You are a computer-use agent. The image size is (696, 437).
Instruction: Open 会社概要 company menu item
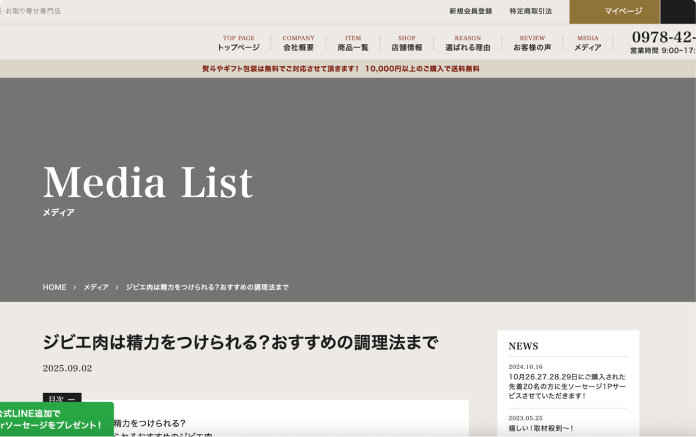click(x=298, y=43)
